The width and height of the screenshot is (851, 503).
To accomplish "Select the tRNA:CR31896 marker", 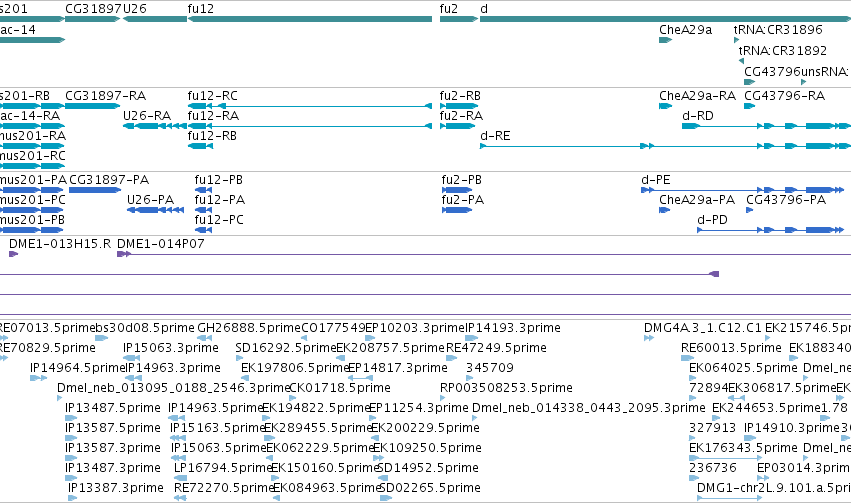I will tap(736, 40).
